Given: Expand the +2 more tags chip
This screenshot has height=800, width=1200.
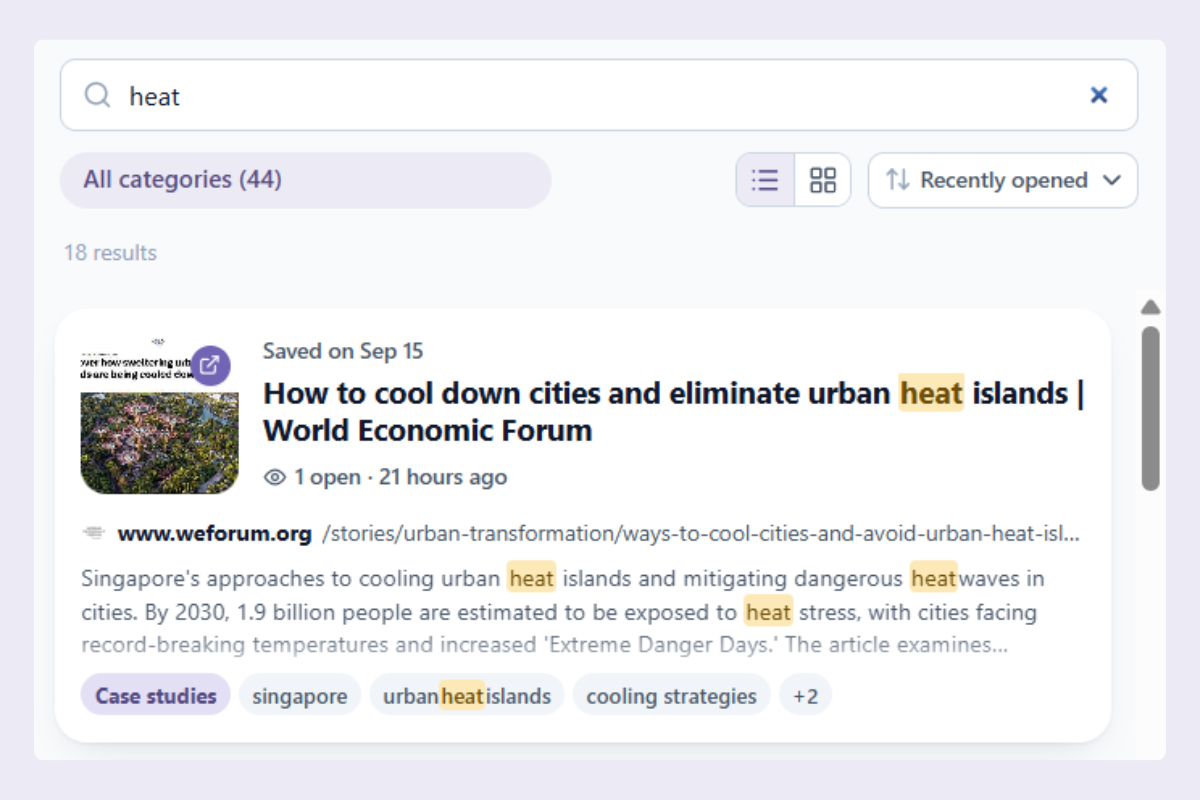Looking at the screenshot, I should click(805, 696).
